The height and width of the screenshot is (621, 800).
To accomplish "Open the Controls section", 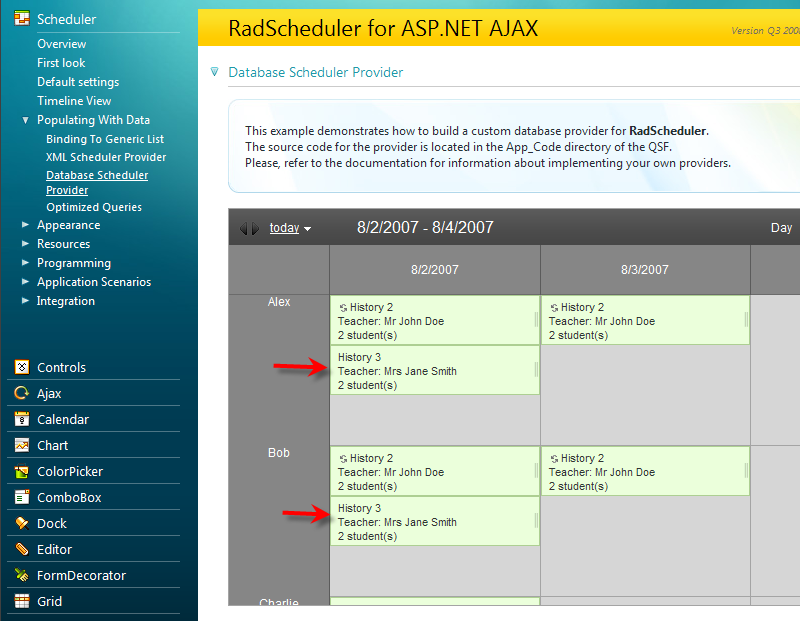I will click(x=61, y=367).
